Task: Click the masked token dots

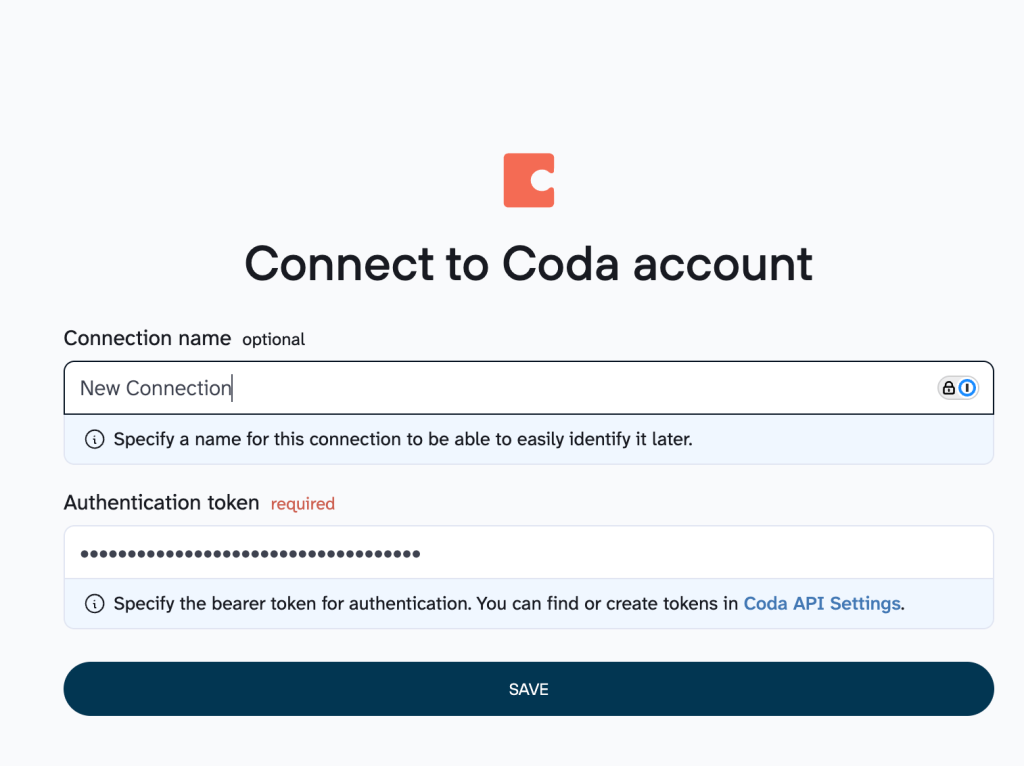Action: coord(250,552)
